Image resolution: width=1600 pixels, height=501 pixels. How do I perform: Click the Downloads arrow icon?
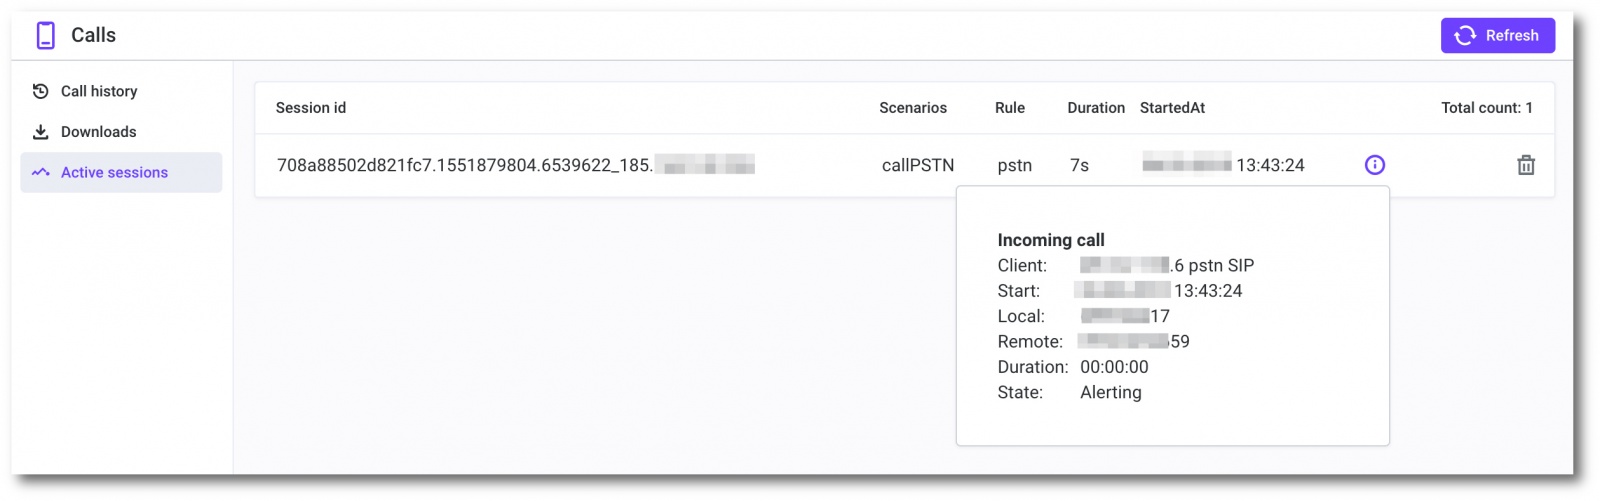[x=40, y=132]
